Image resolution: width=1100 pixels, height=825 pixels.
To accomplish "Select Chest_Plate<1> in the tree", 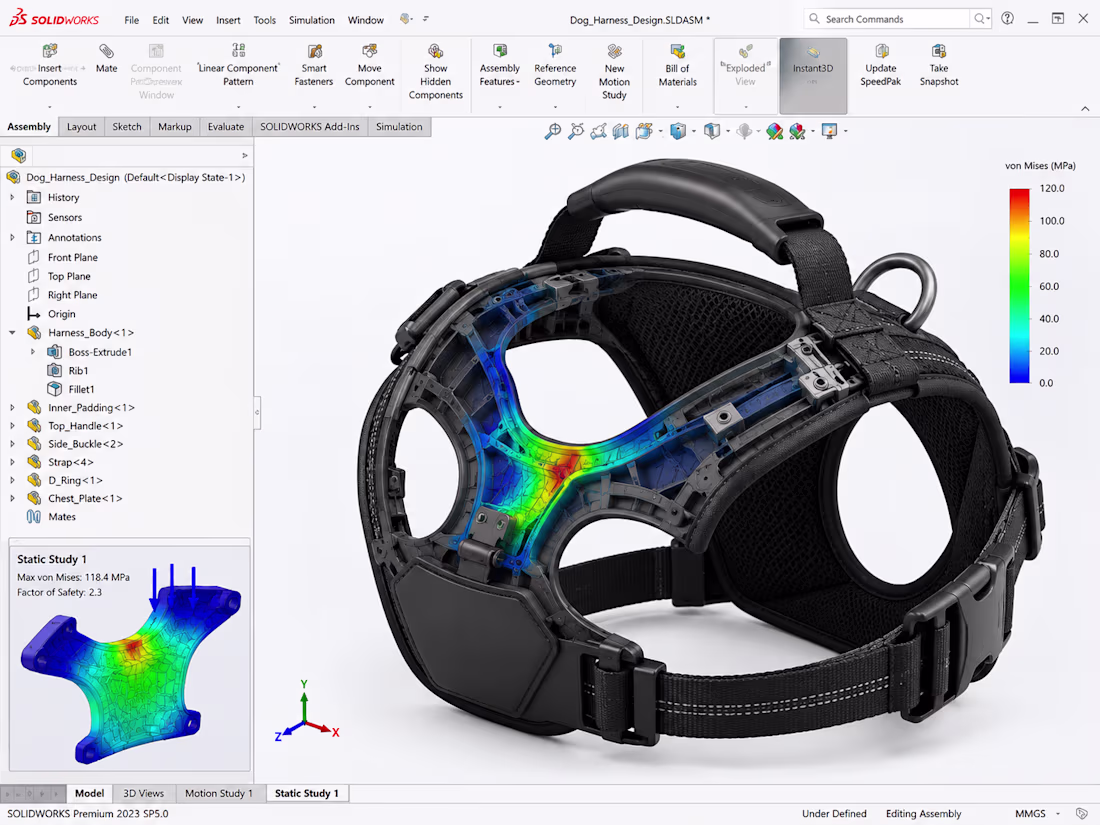I will tap(85, 499).
